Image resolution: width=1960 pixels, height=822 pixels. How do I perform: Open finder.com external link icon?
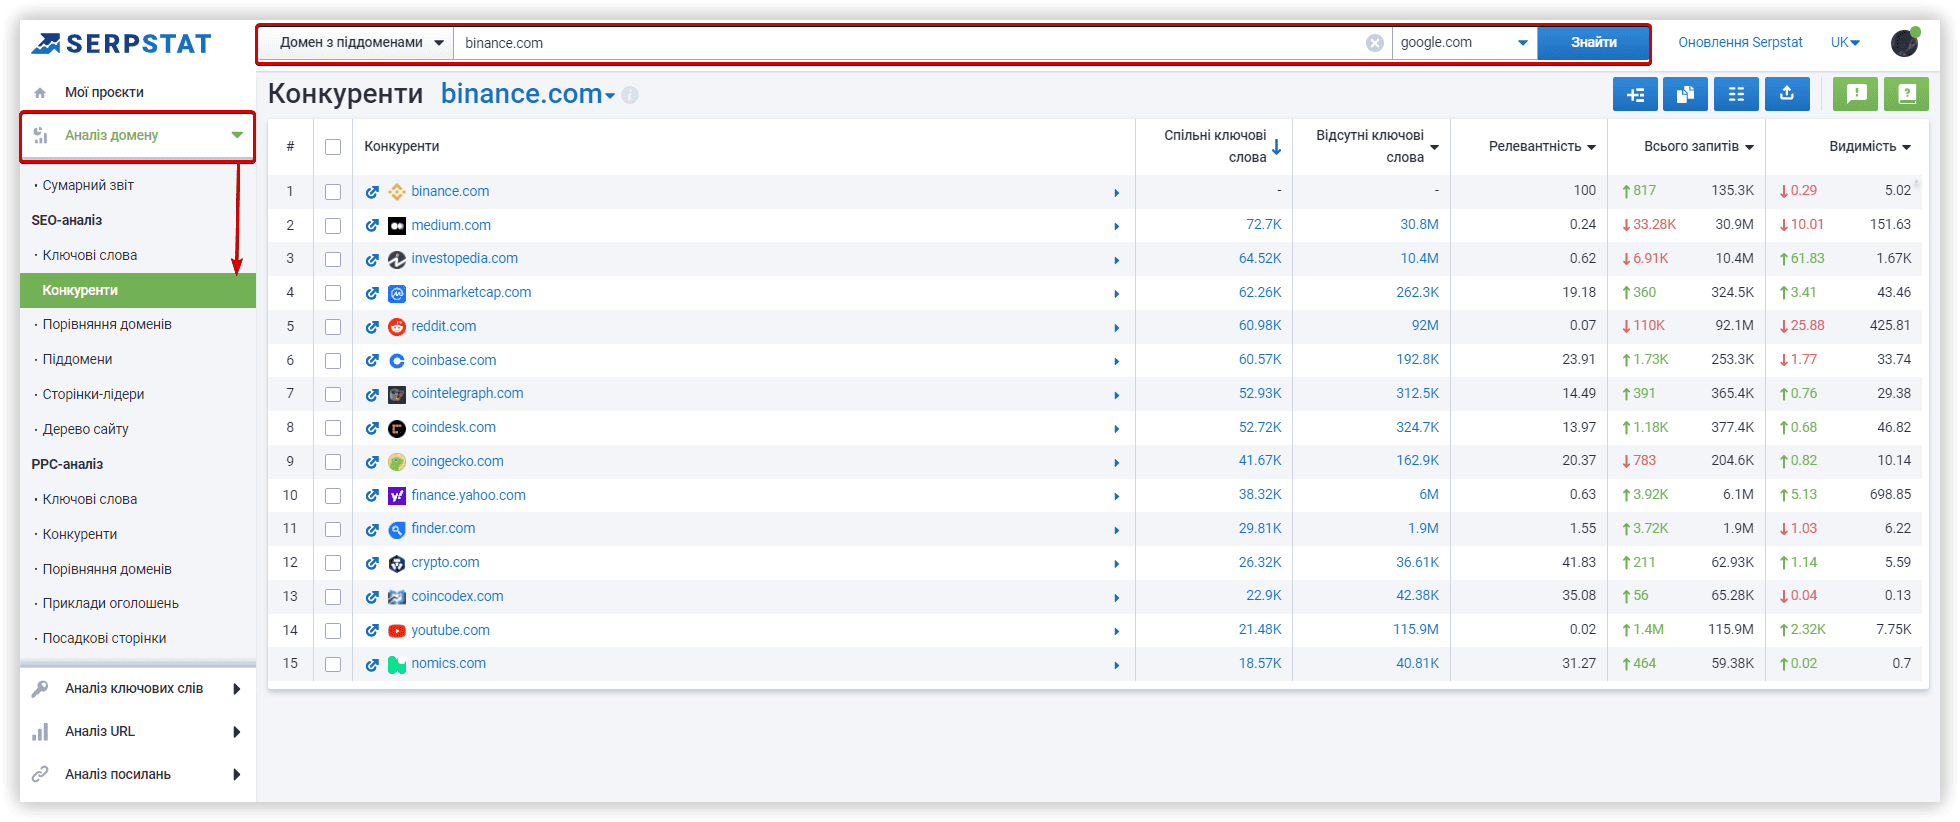coord(372,530)
